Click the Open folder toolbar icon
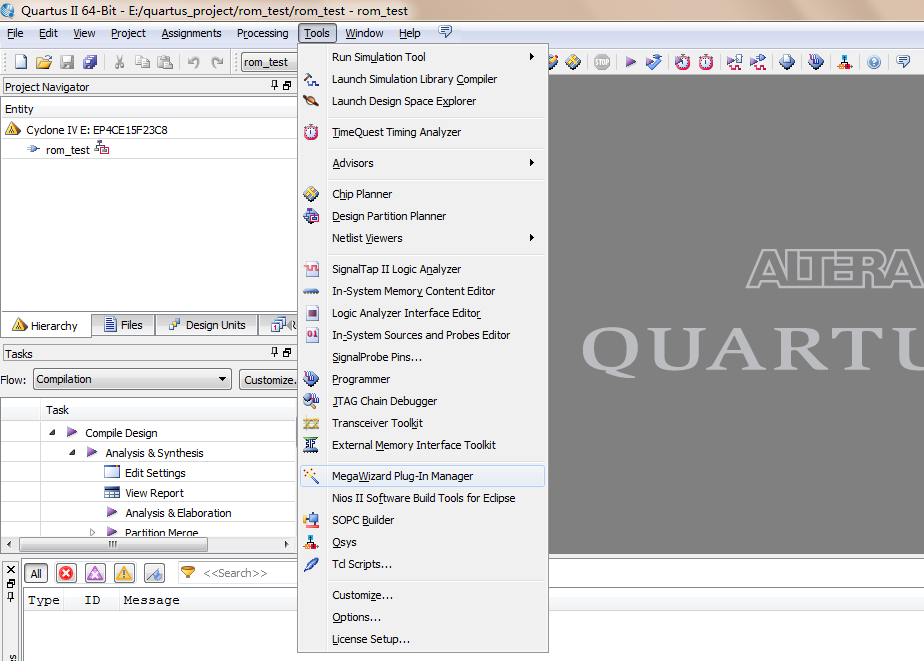Viewport: 924px width, 661px height. [x=44, y=62]
